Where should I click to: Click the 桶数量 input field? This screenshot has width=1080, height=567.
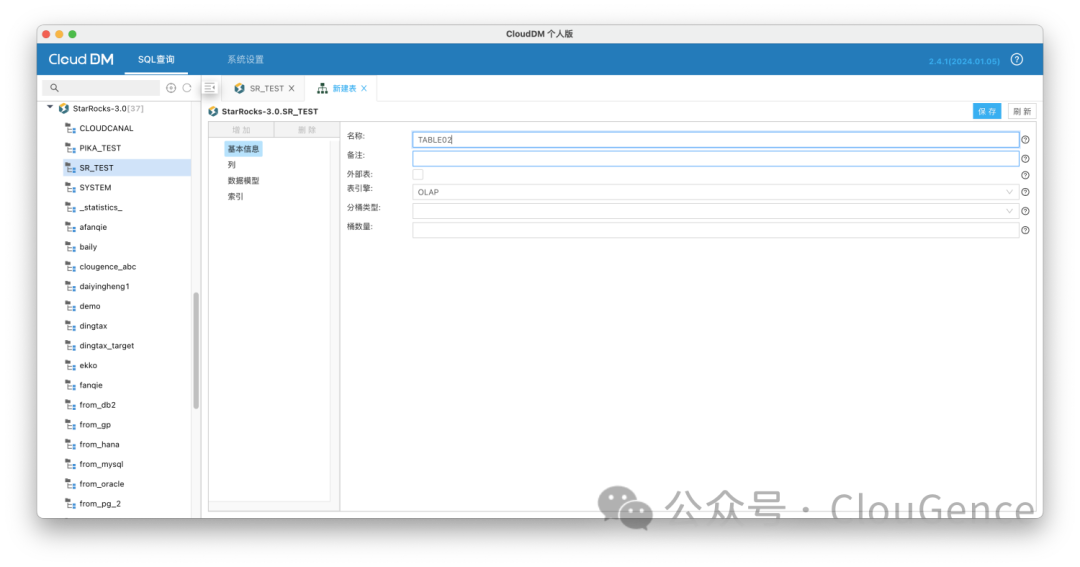(716, 231)
